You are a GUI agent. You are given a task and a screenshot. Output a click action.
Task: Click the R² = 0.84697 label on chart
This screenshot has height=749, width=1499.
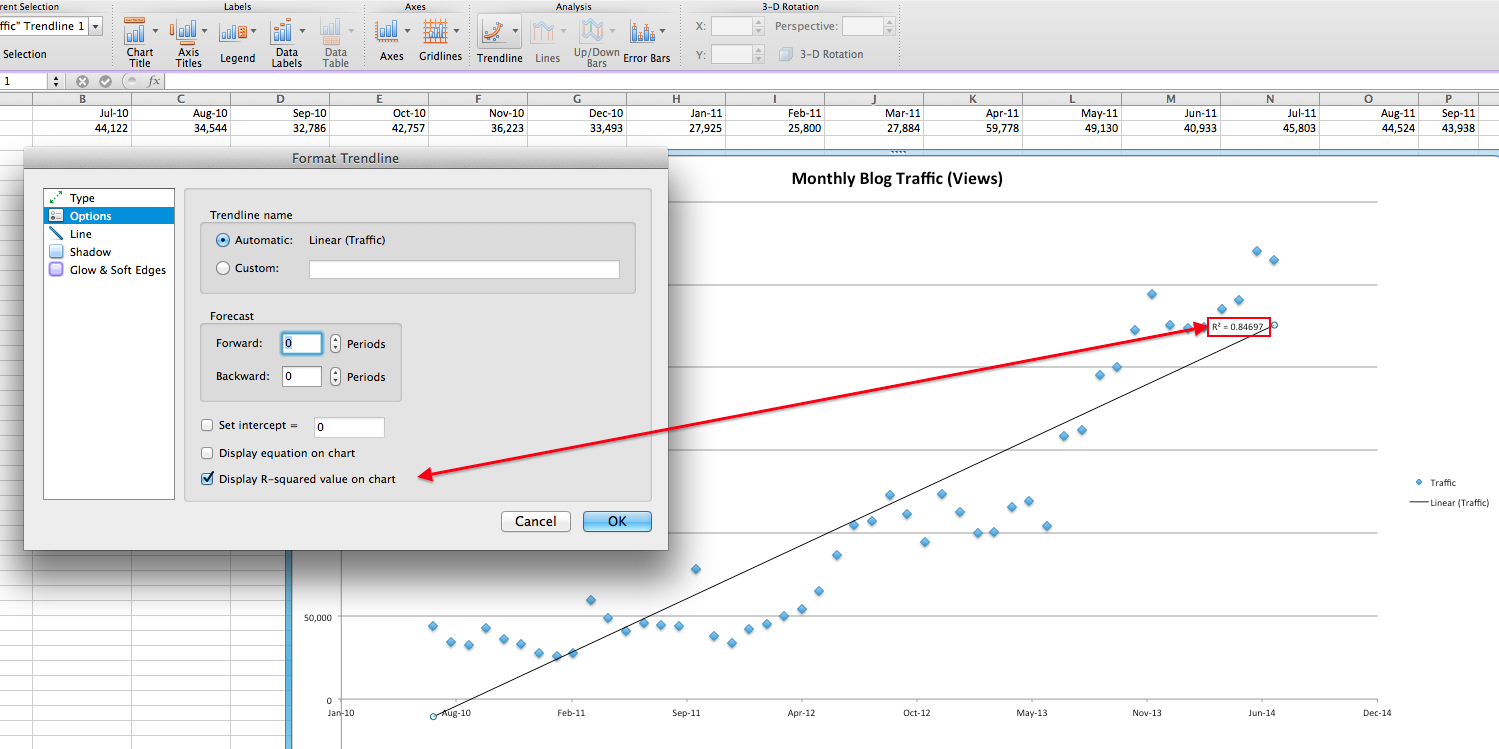(x=1238, y=327)
